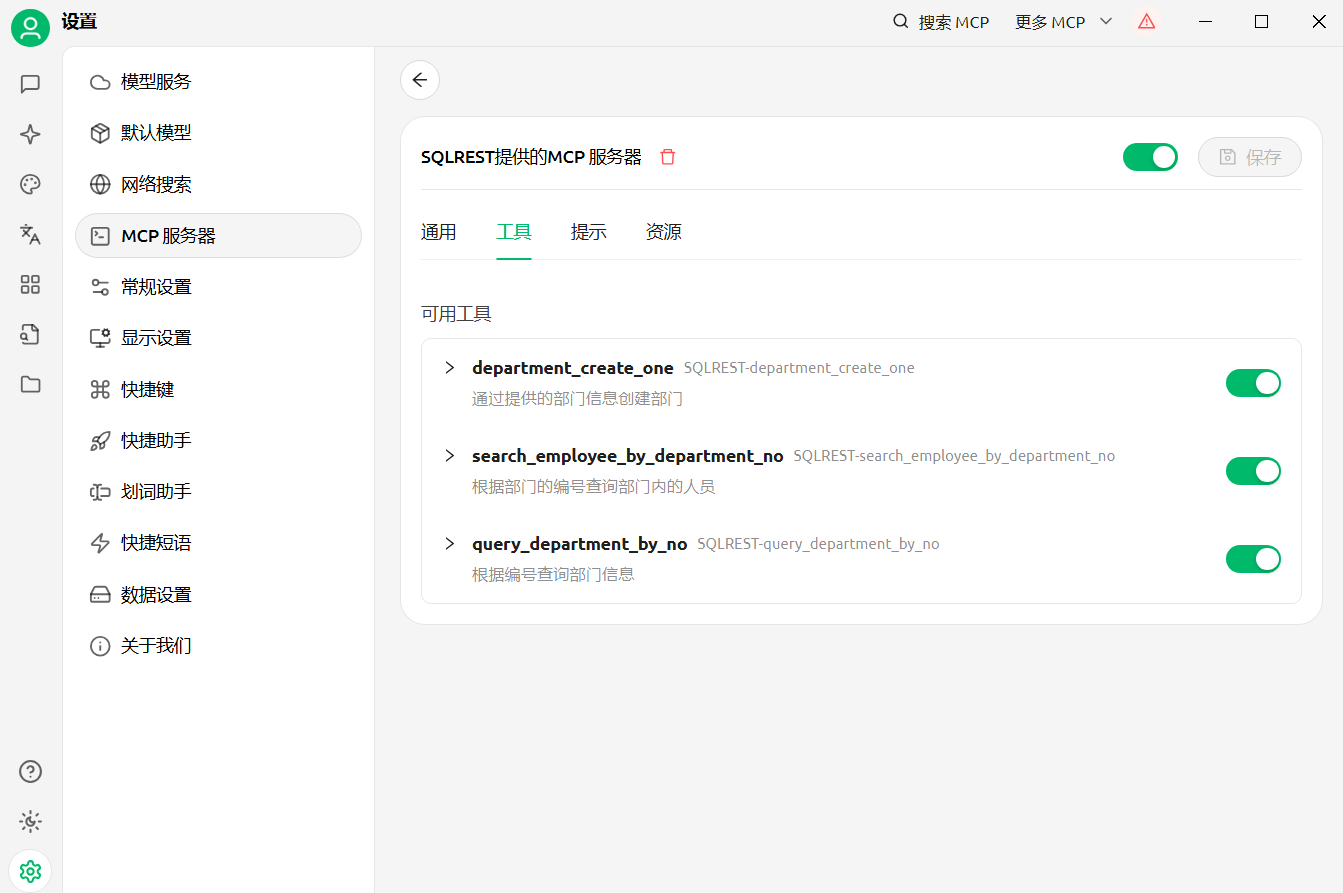The width and height of the screenshot is (1343, 893).
Task: Switch to the 提示 tab
Action: [x=589, y=232]
